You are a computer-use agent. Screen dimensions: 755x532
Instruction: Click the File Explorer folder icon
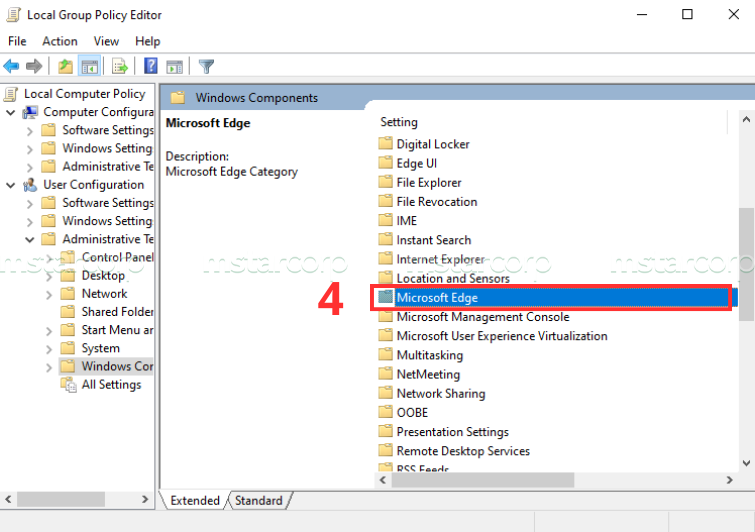coord(385,182)
